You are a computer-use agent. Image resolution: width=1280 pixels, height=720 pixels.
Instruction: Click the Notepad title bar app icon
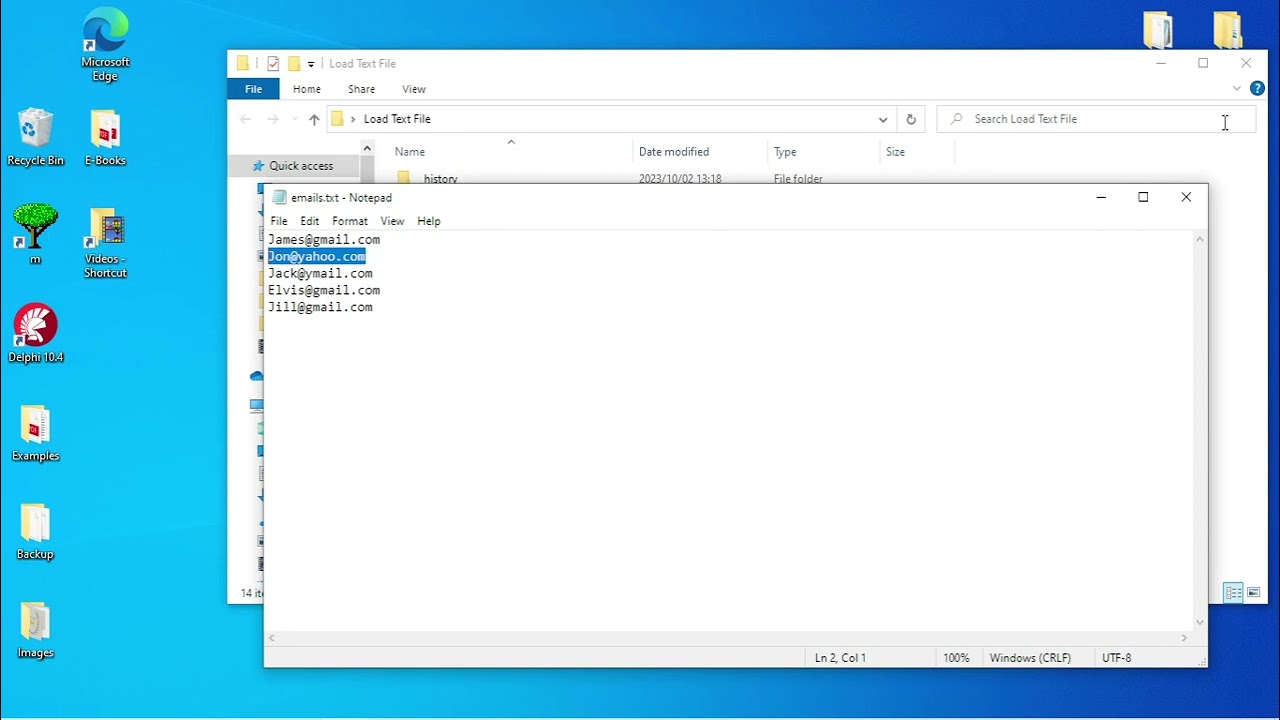(279, 198)
